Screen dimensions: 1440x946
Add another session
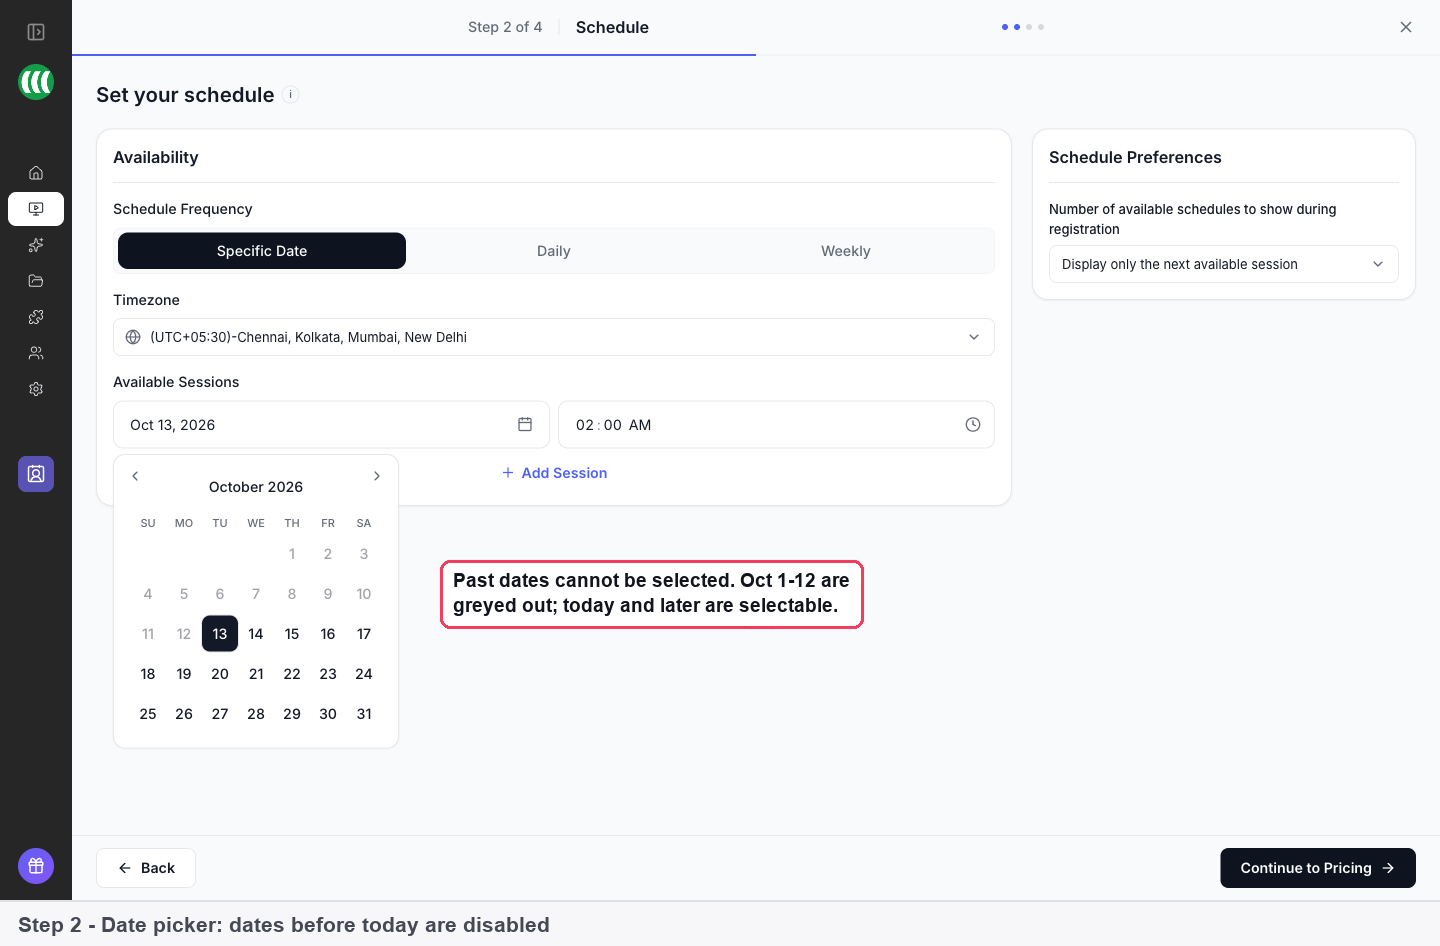554,473
